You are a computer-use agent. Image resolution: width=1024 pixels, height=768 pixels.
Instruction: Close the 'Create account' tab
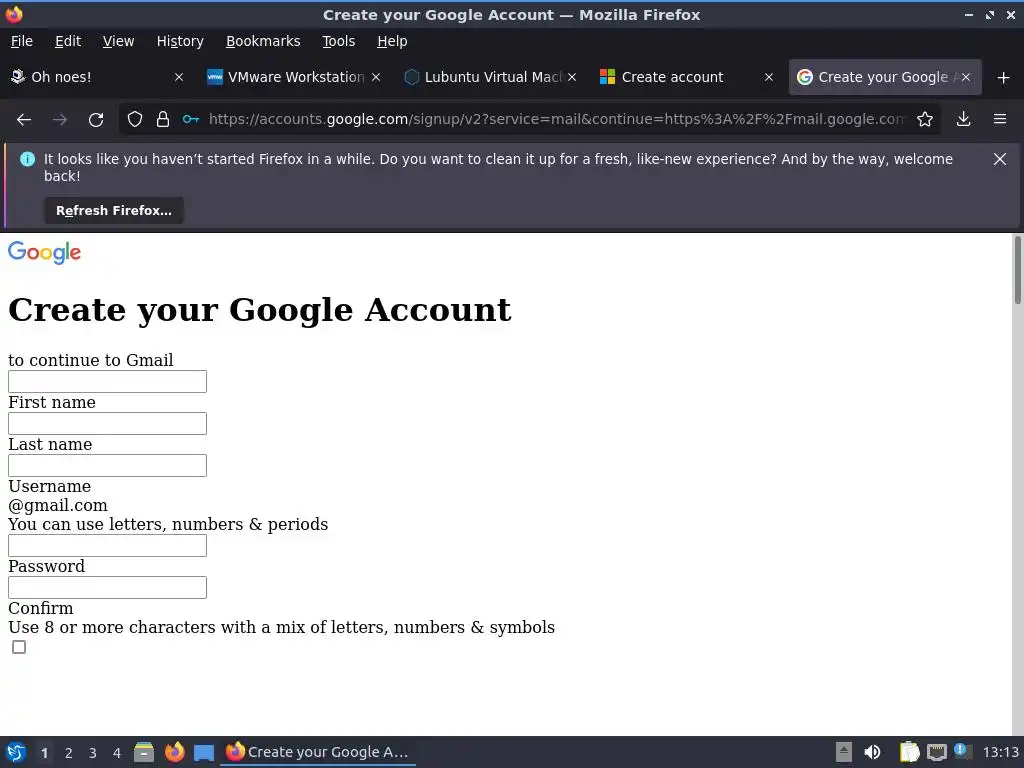click(x=769, y=77)
